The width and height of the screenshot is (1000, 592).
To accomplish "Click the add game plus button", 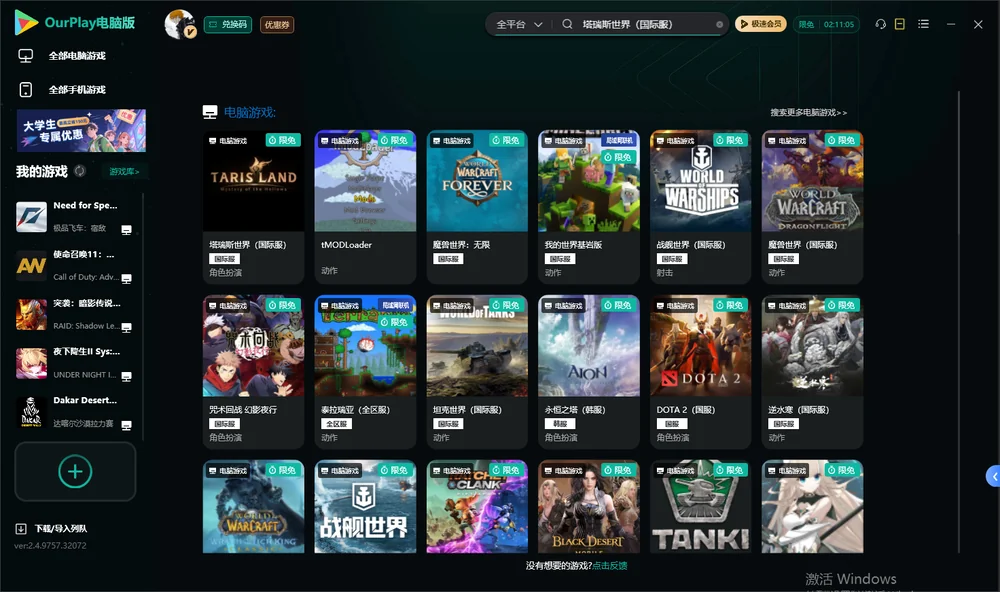I will pyautogui.click(x=75, y=471).
